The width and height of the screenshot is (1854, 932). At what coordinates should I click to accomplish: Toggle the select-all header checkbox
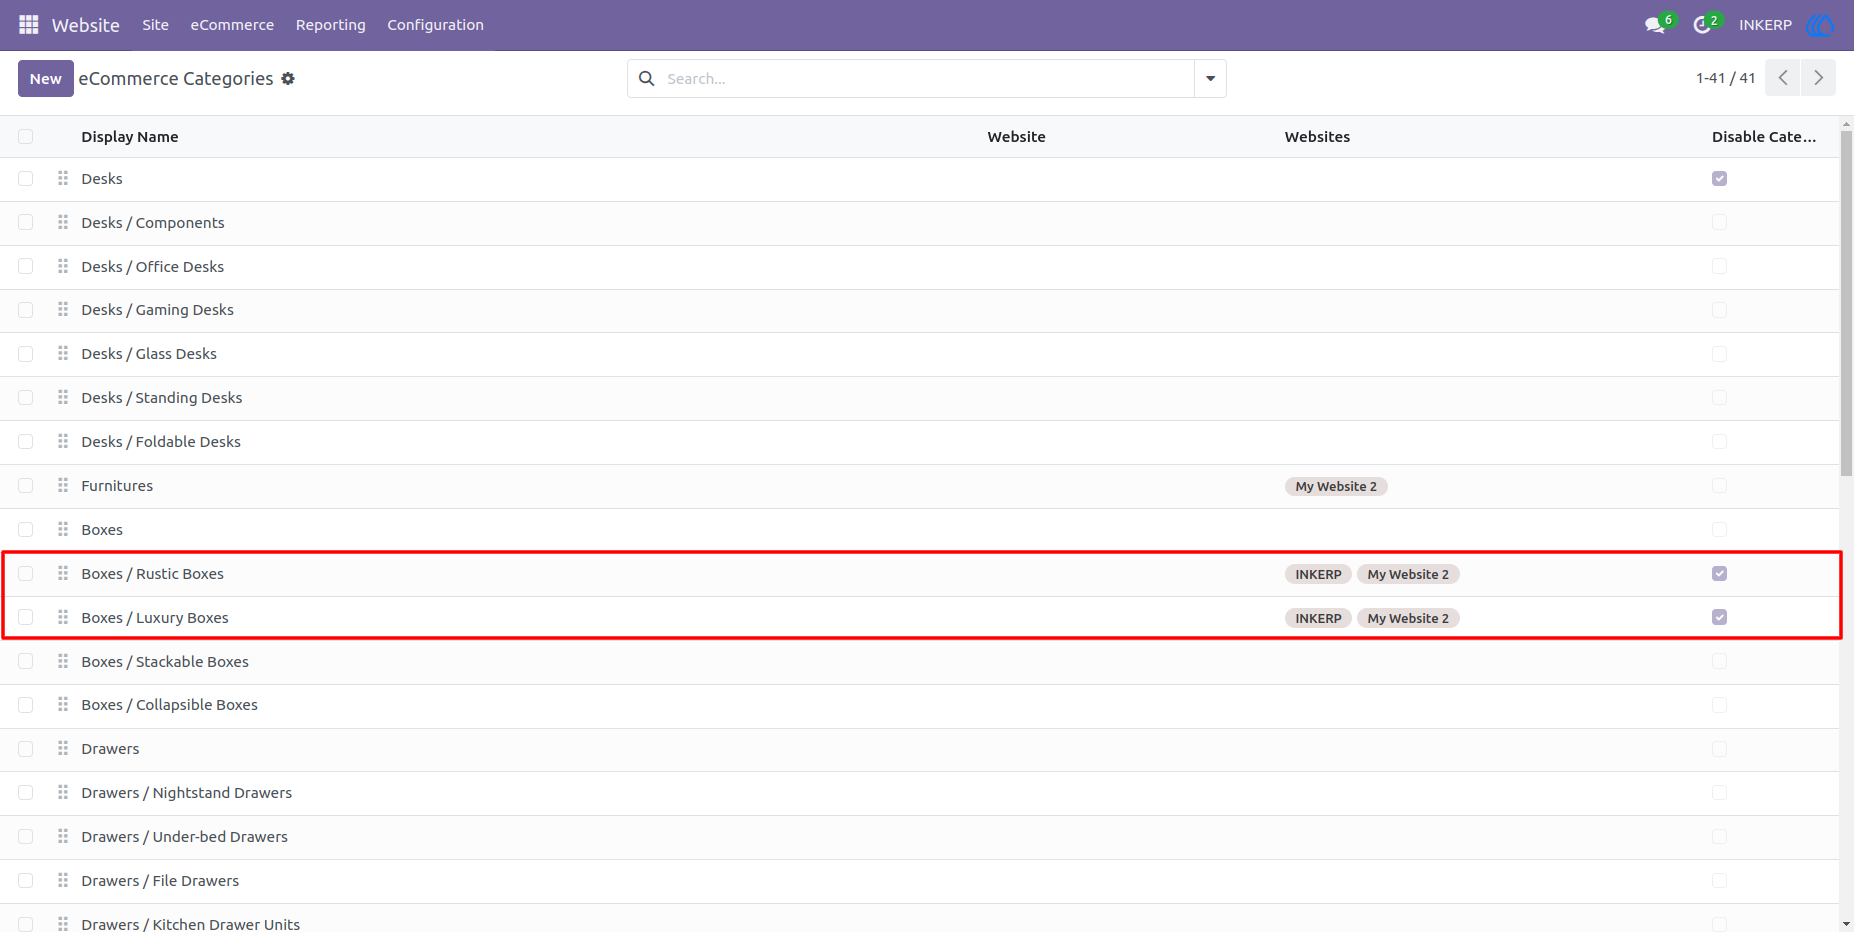[x=26, y=136]
